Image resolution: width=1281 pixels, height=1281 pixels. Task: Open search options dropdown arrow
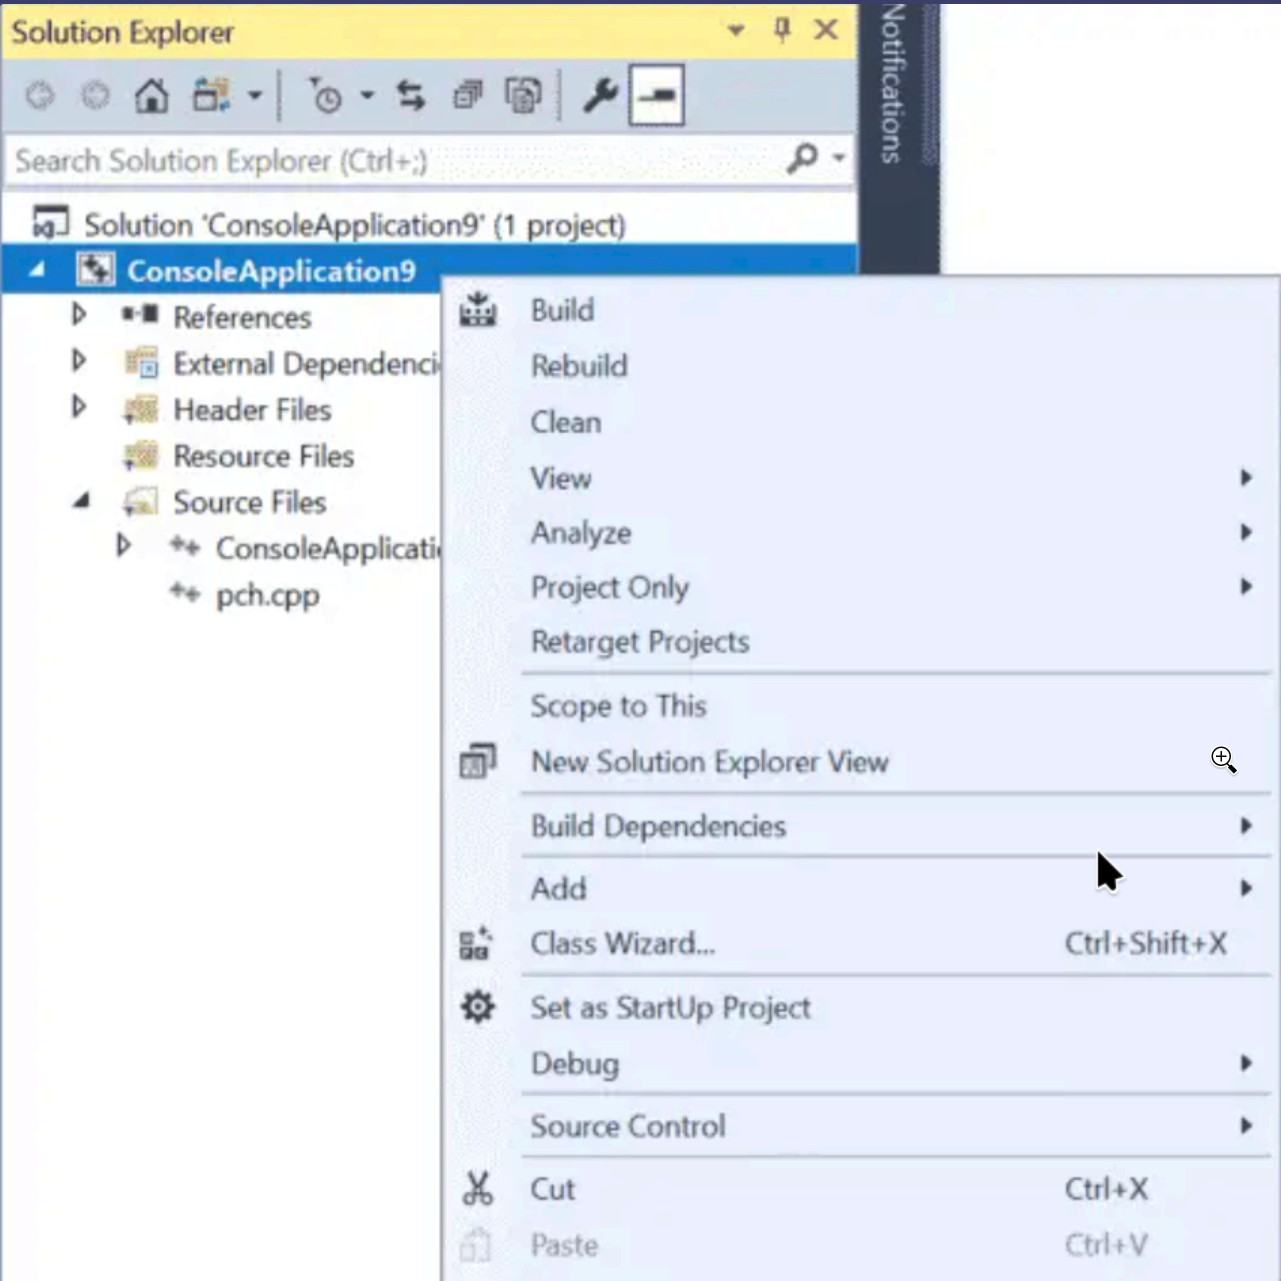point(838,158)
